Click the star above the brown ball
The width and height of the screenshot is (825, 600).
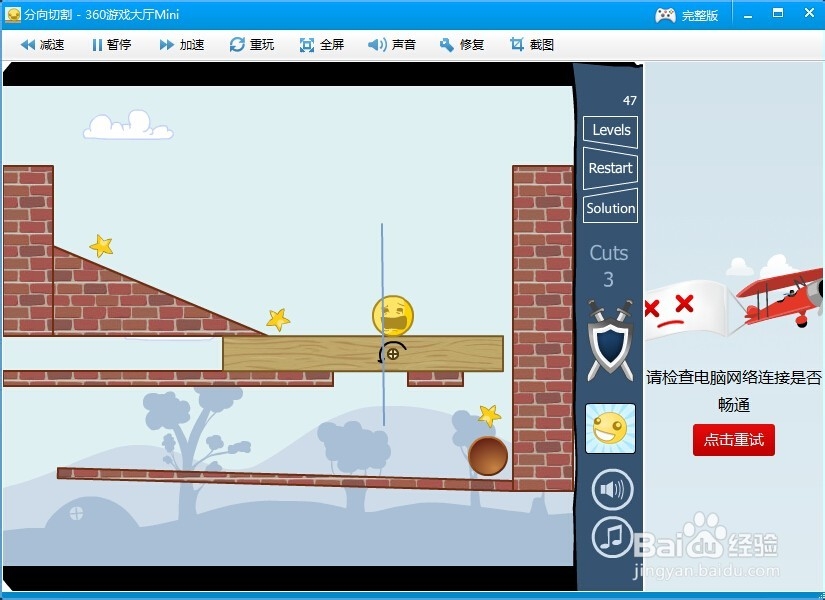click(x=489, y=415)
